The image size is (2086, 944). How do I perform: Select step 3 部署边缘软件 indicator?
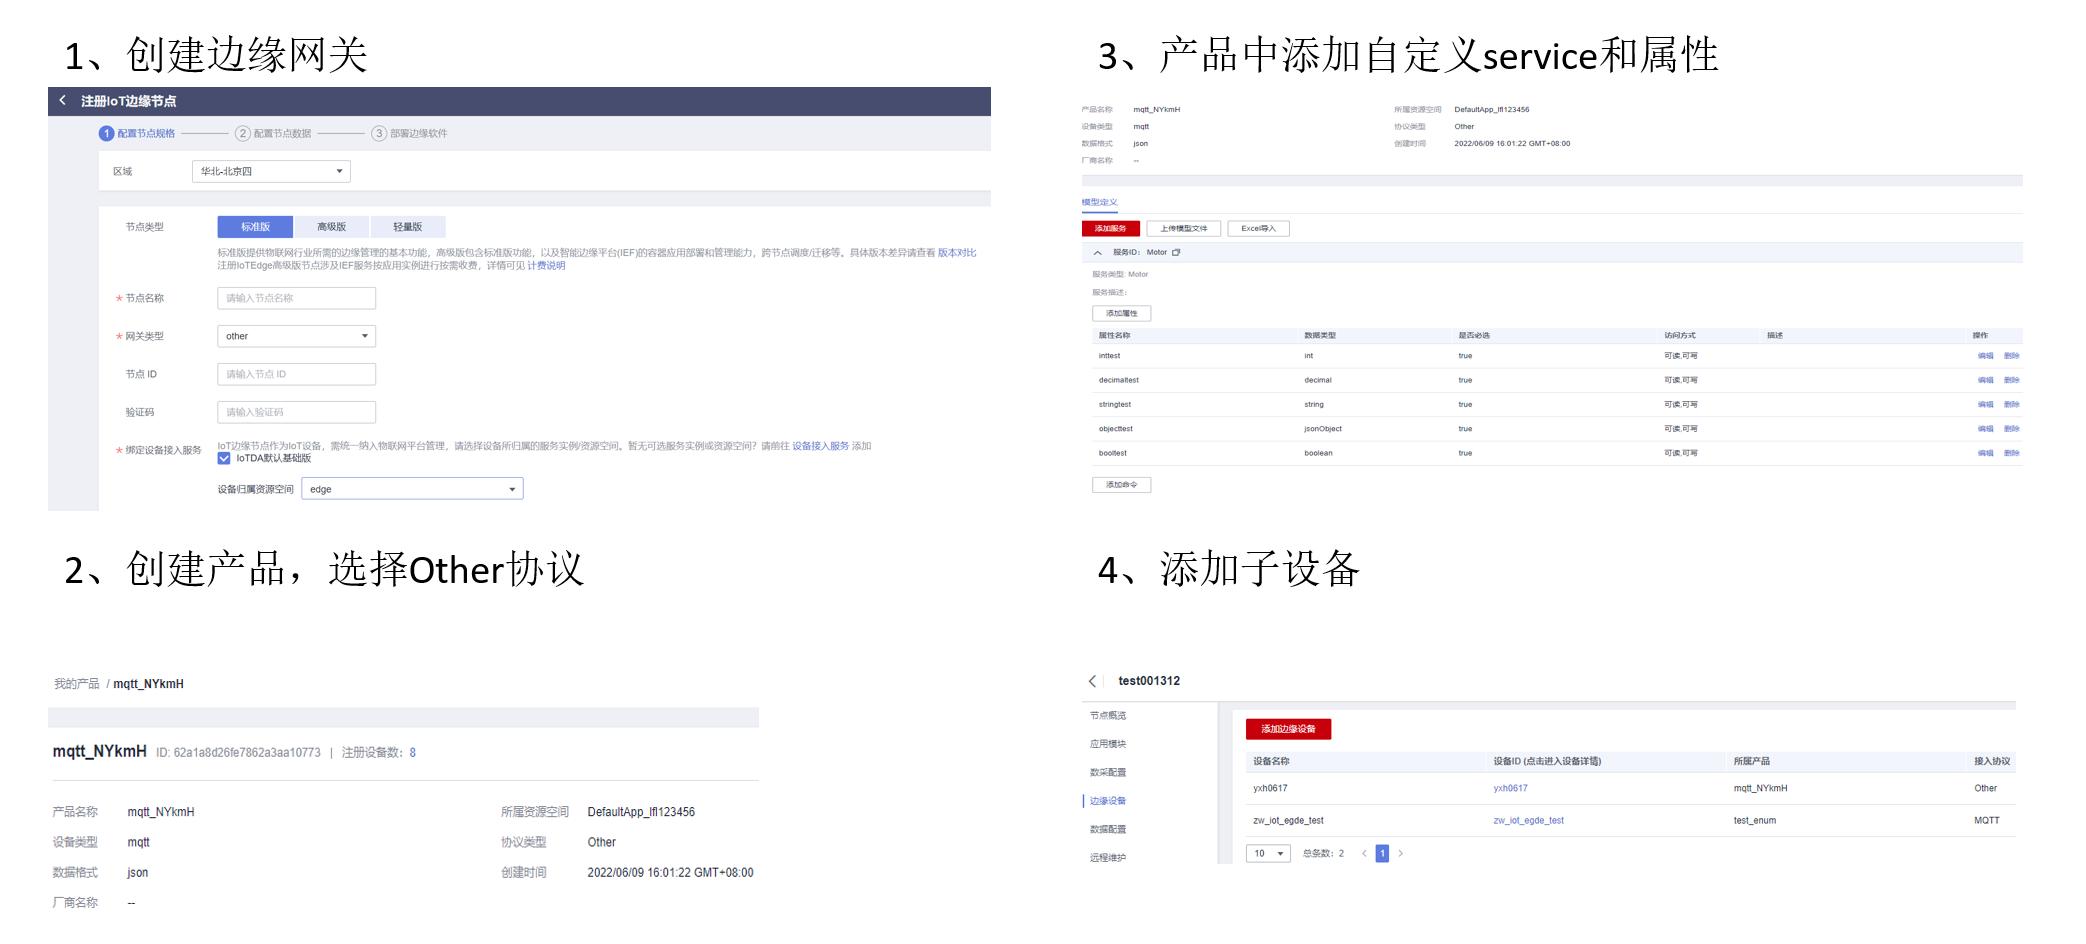point(378,131)
